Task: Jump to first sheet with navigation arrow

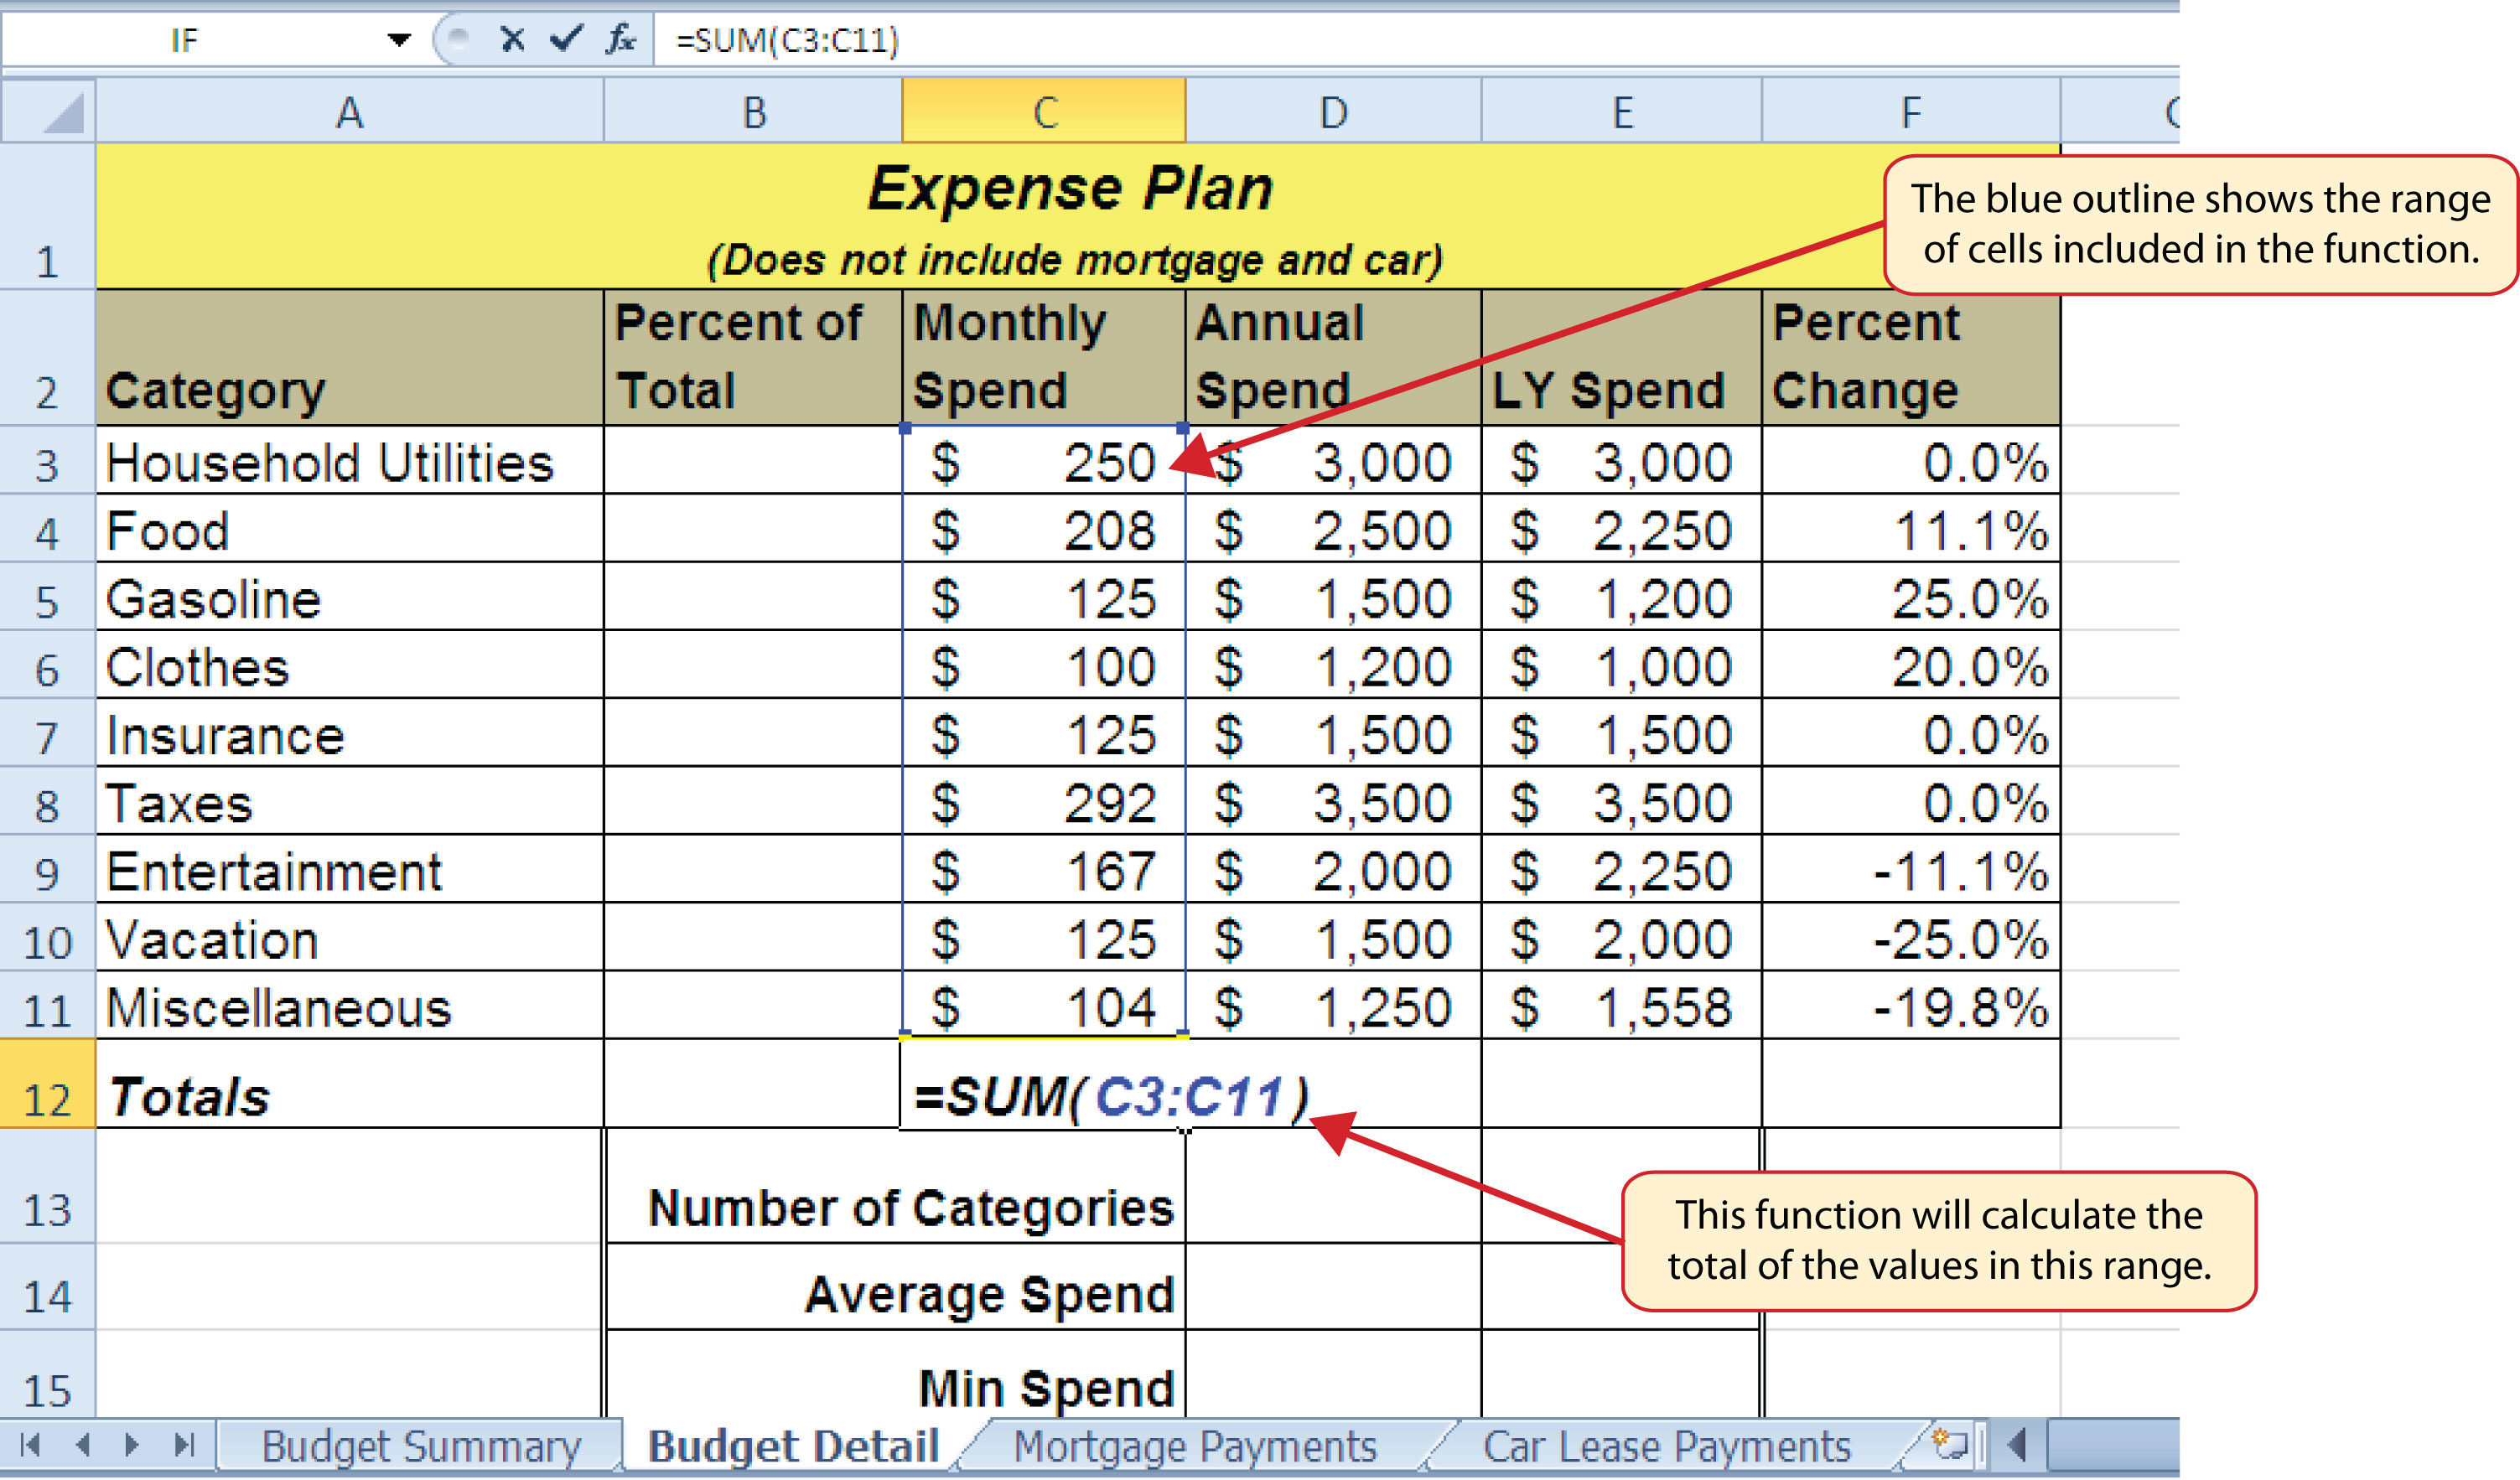Action: coord(30,1444)
